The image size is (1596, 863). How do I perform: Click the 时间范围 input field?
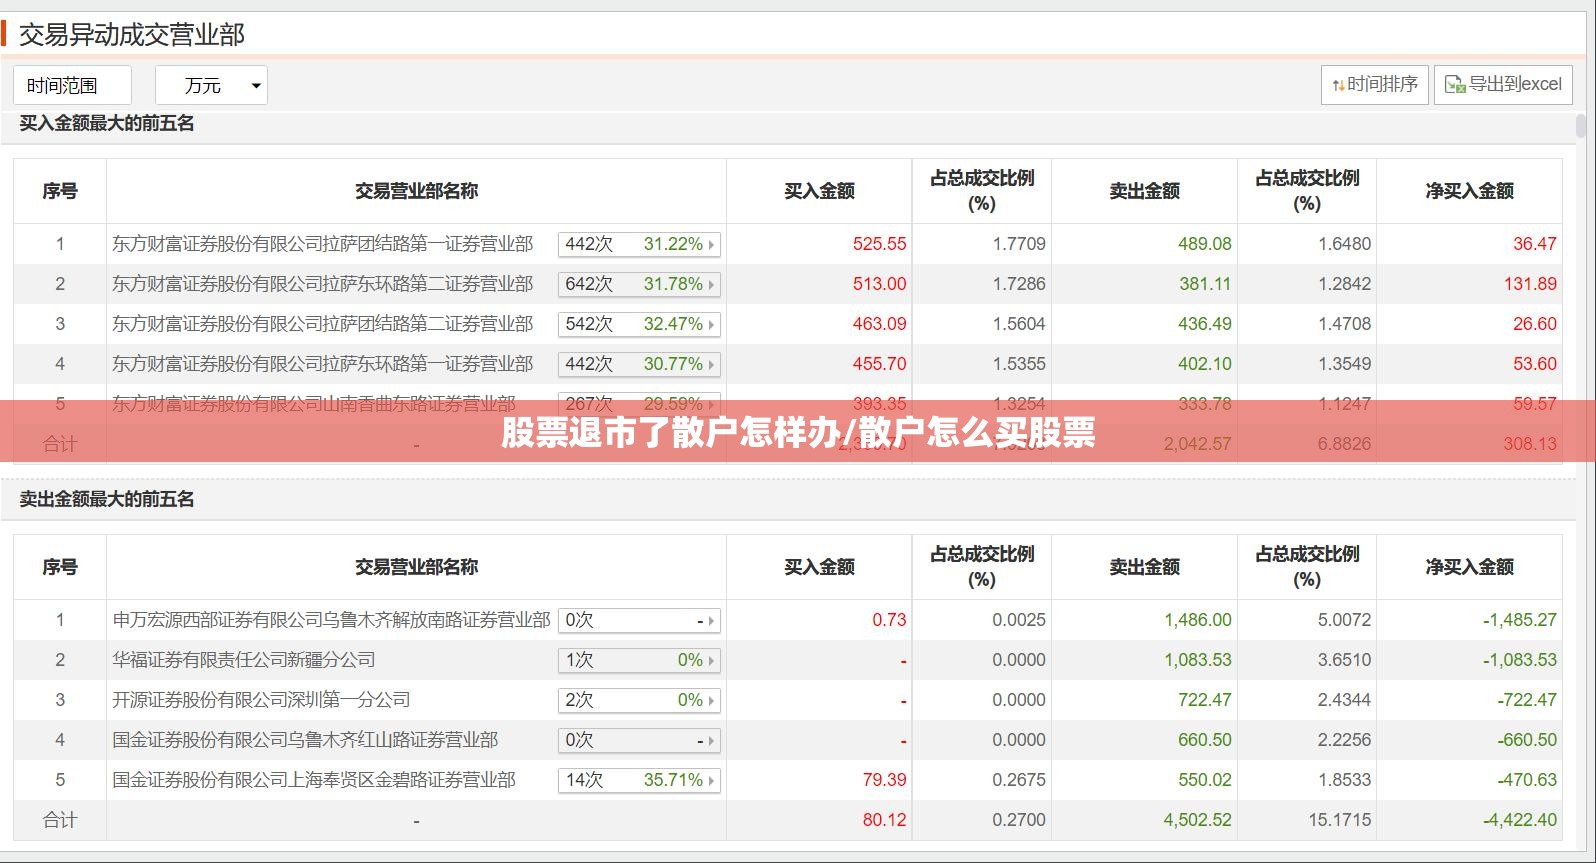tap(72, 86)
